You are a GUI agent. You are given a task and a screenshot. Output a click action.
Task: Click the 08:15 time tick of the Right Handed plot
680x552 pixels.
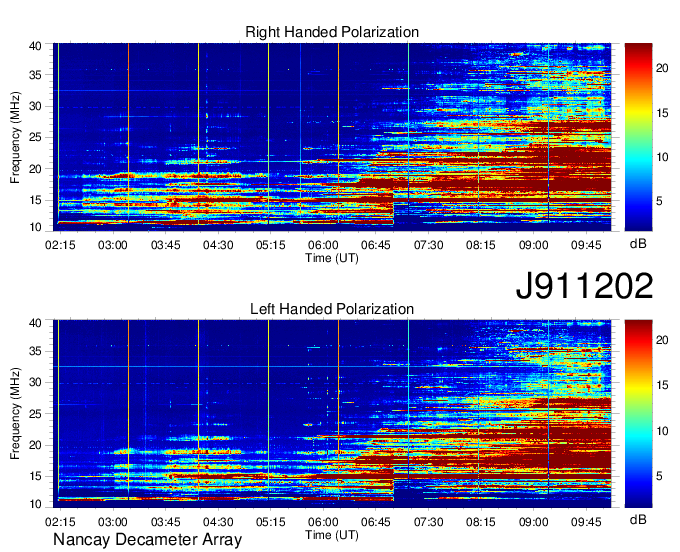481,245
